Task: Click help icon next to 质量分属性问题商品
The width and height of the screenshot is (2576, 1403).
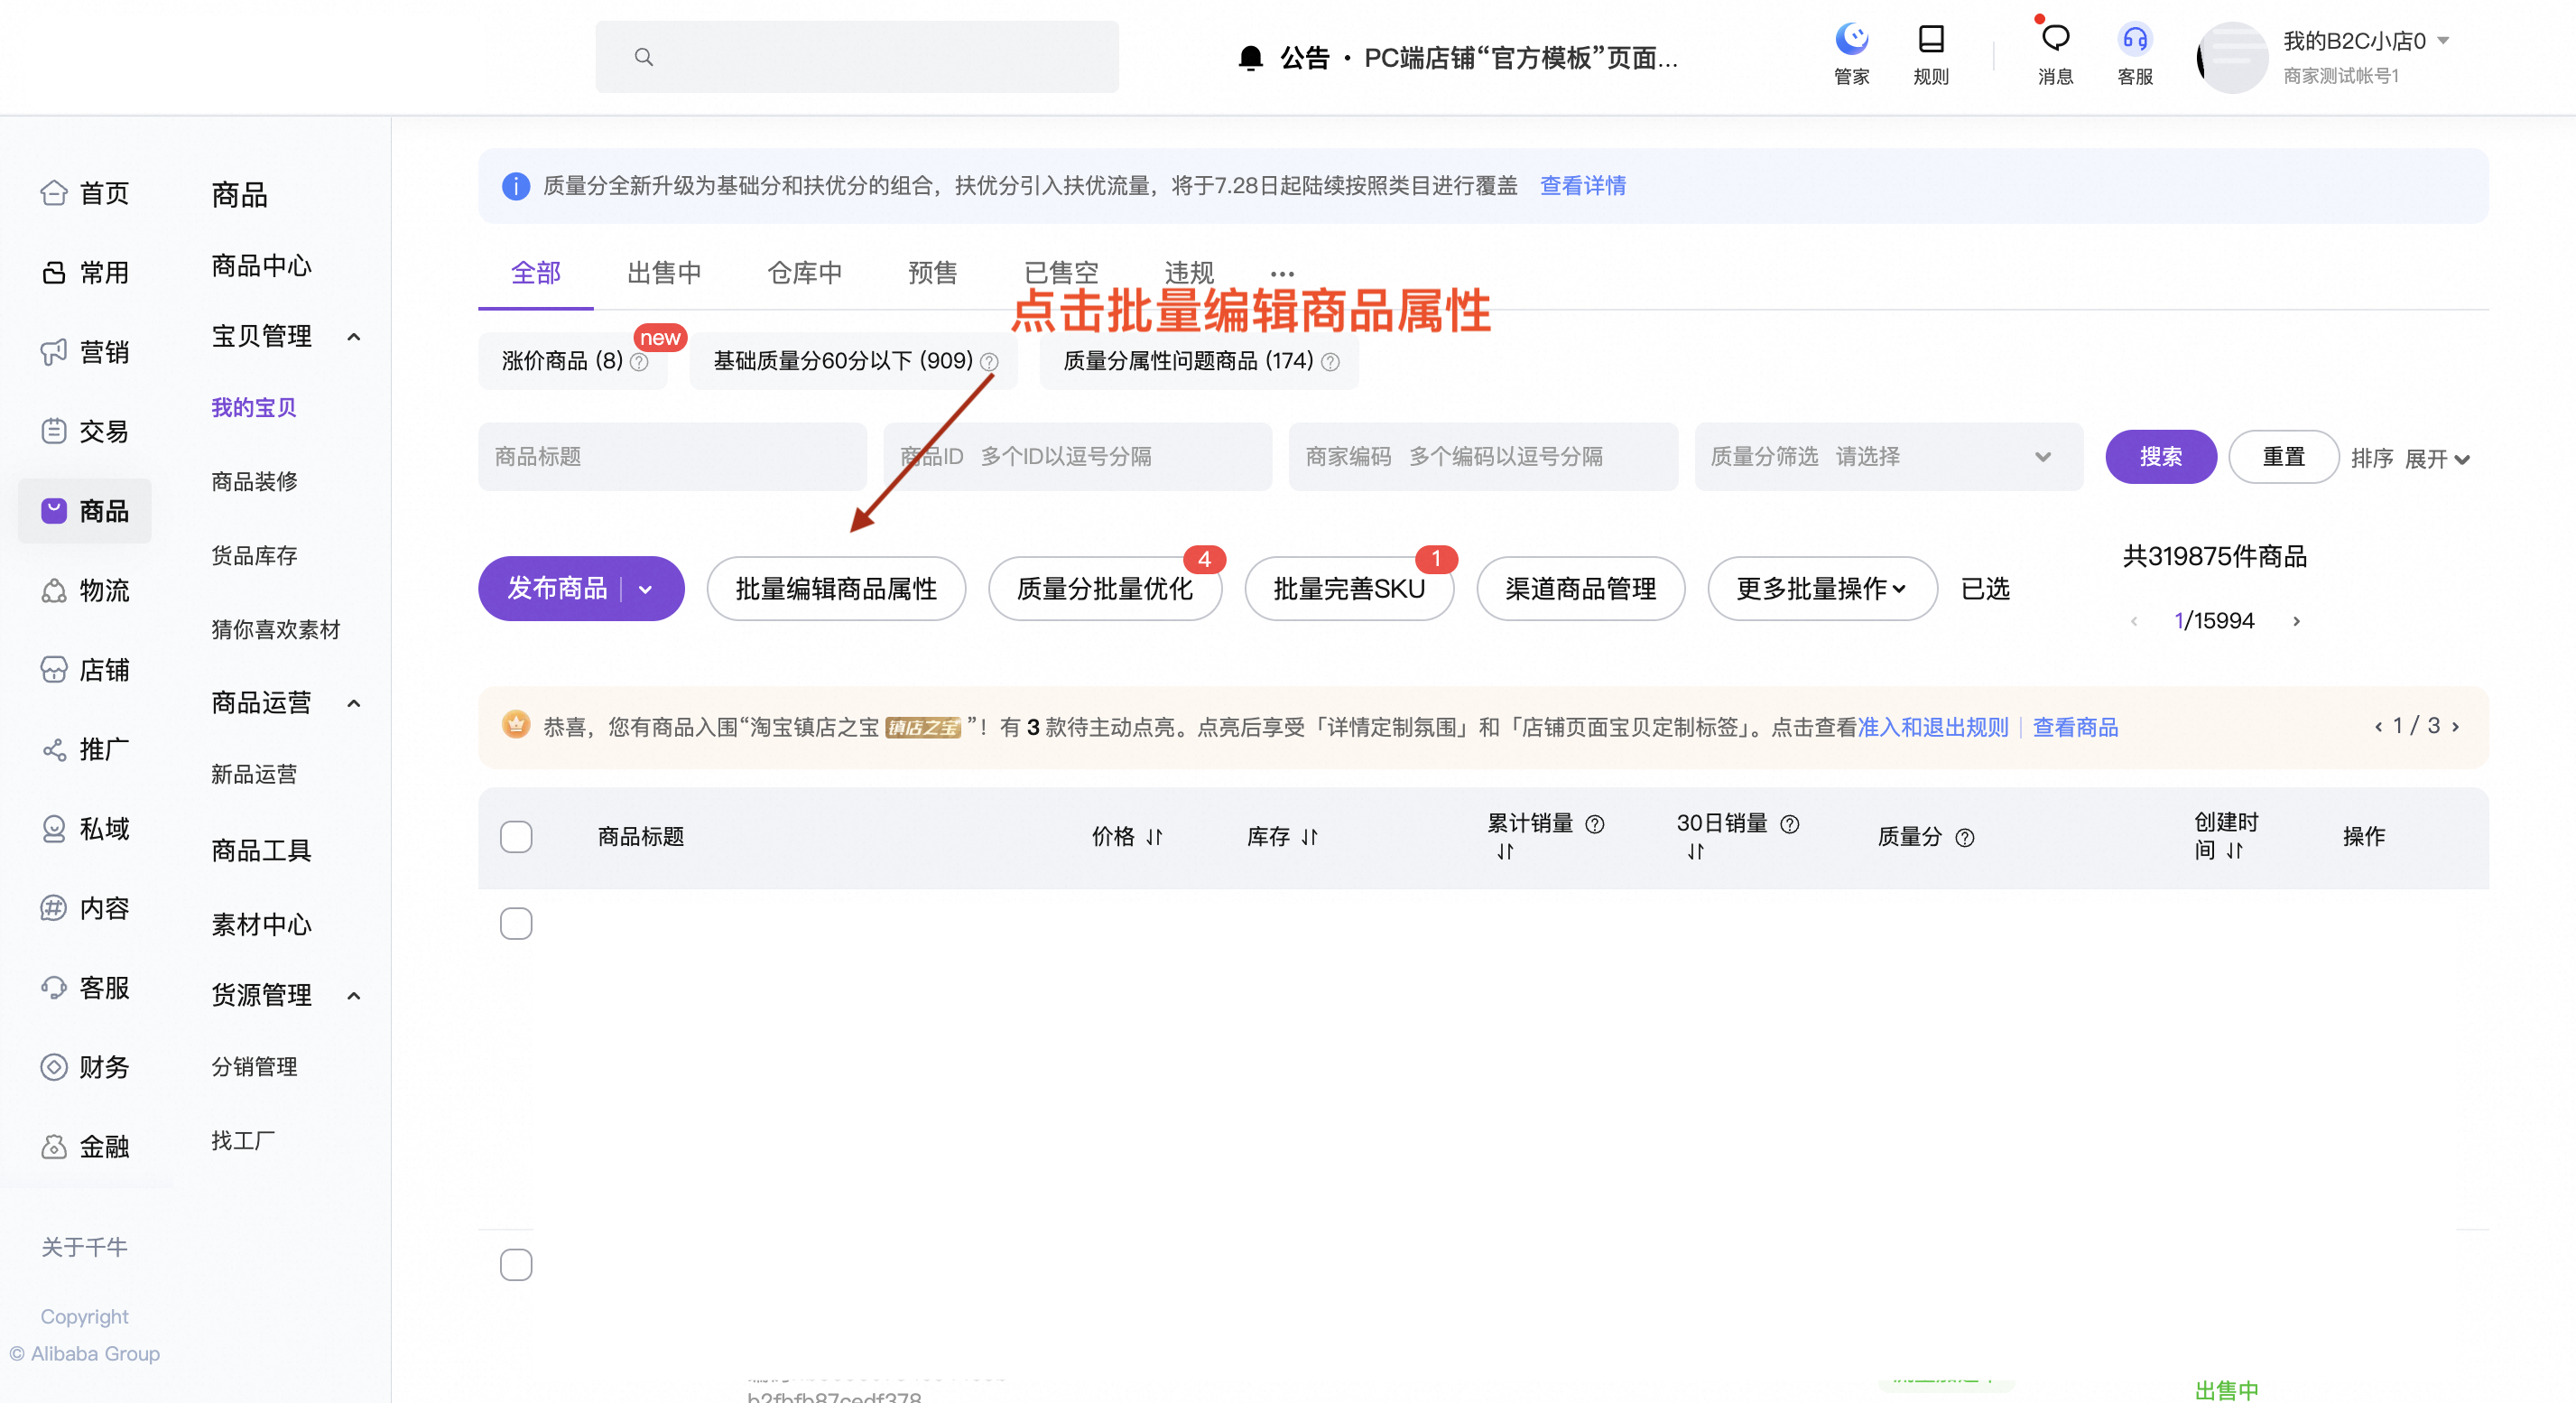Action: 1330,362
